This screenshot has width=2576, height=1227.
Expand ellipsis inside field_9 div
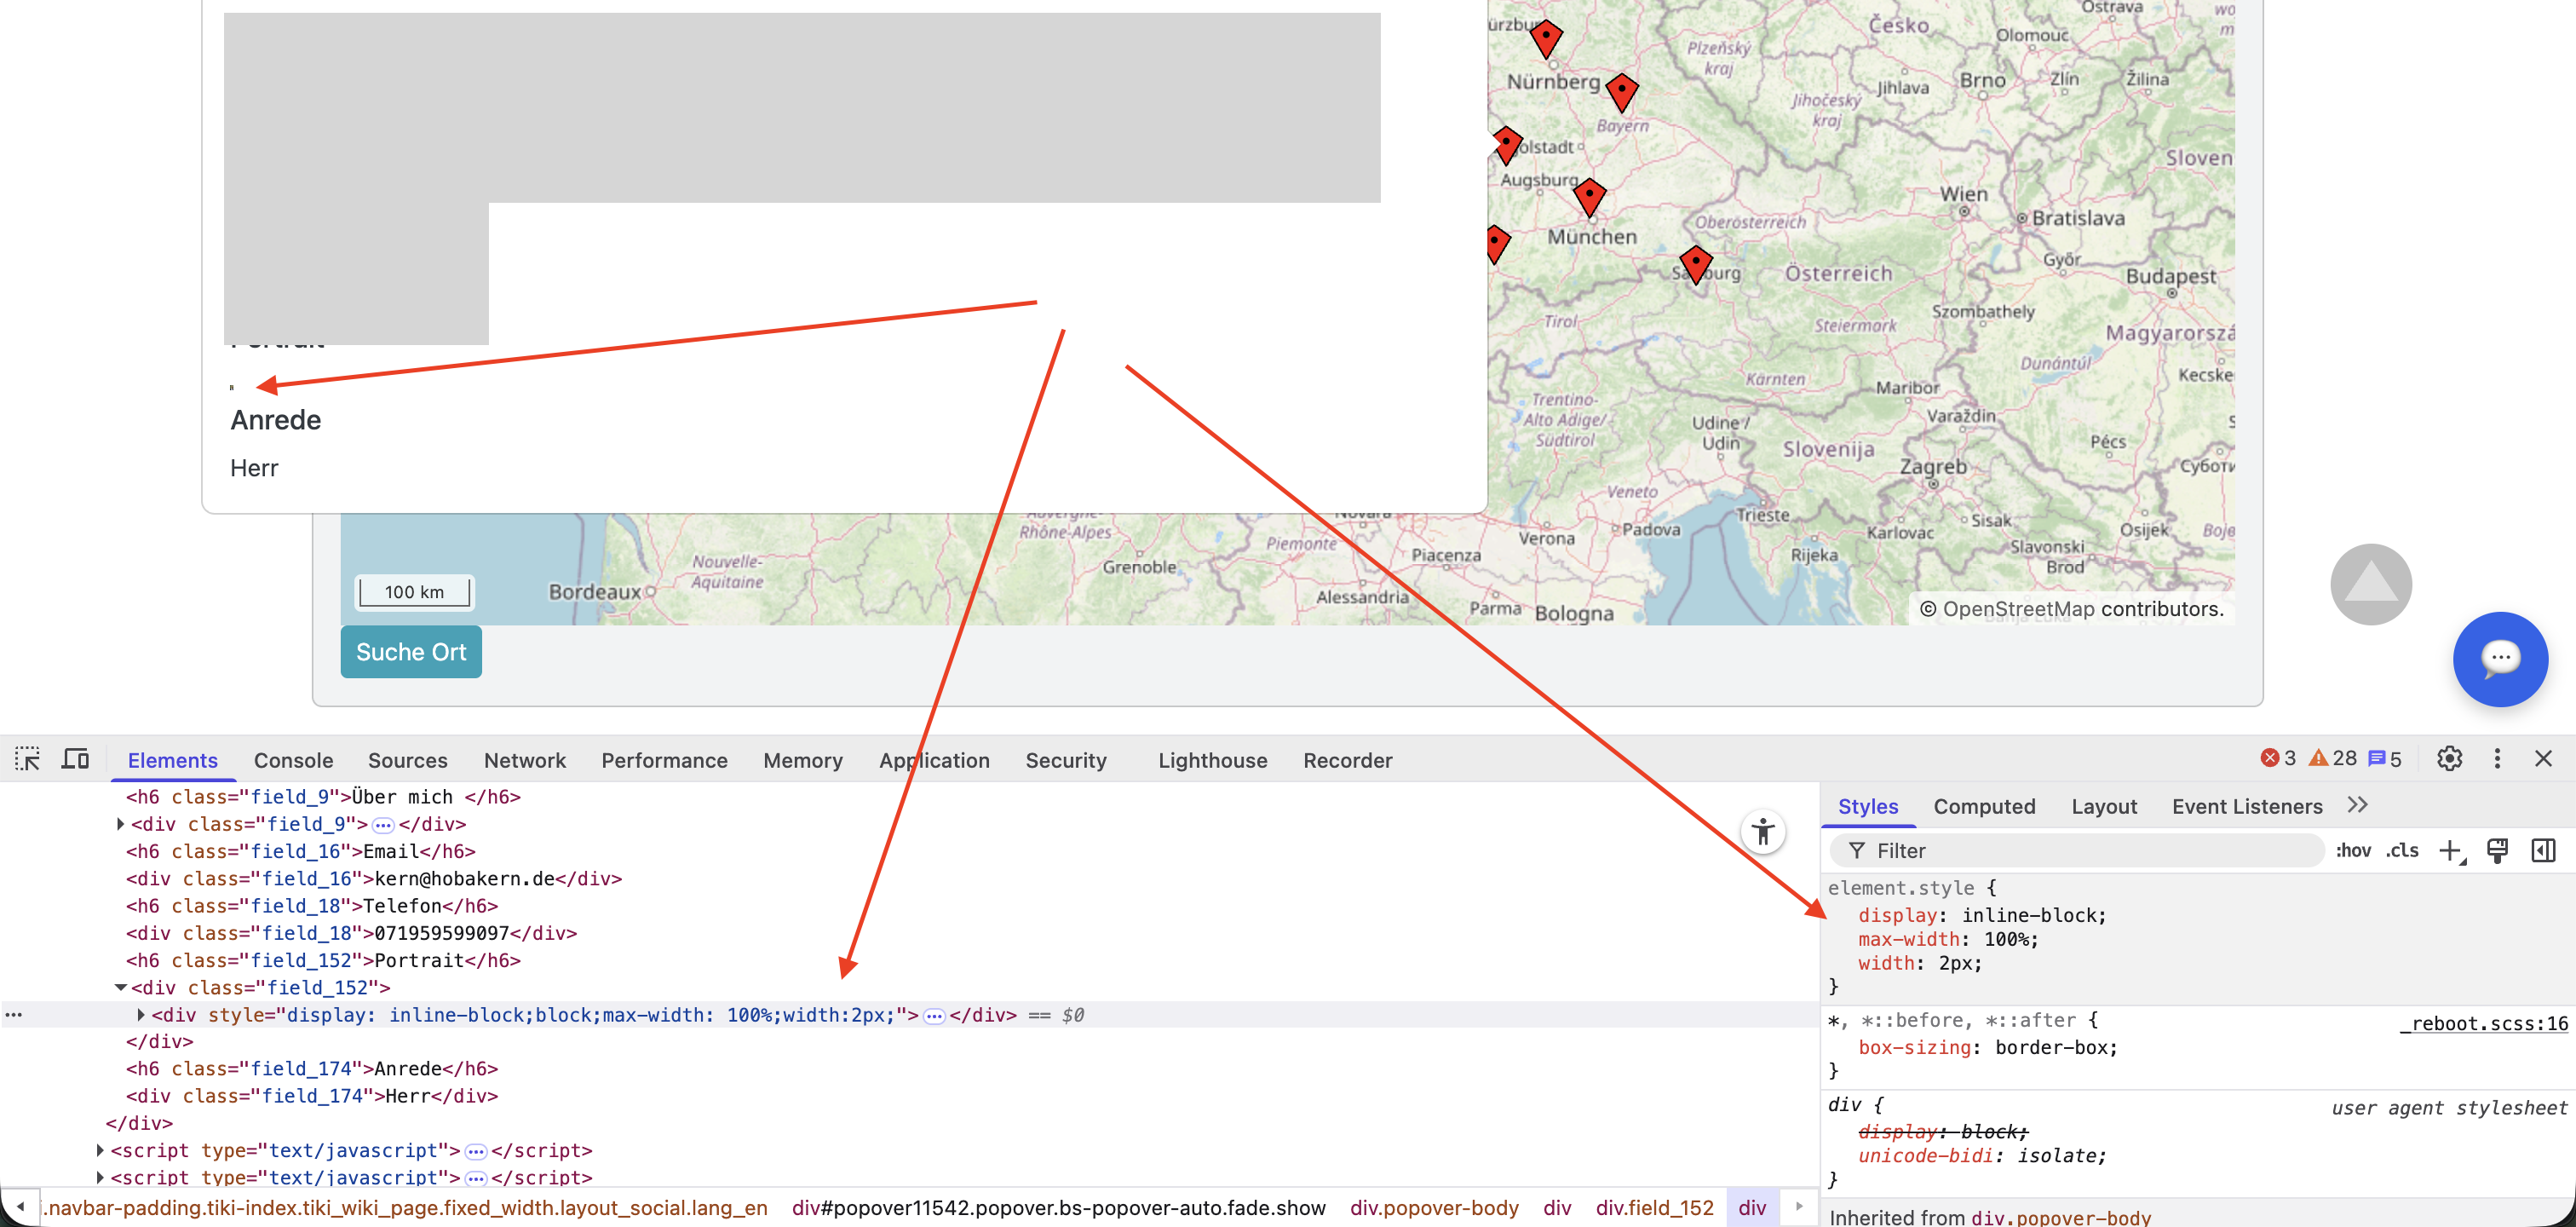(x=383, y=826)
